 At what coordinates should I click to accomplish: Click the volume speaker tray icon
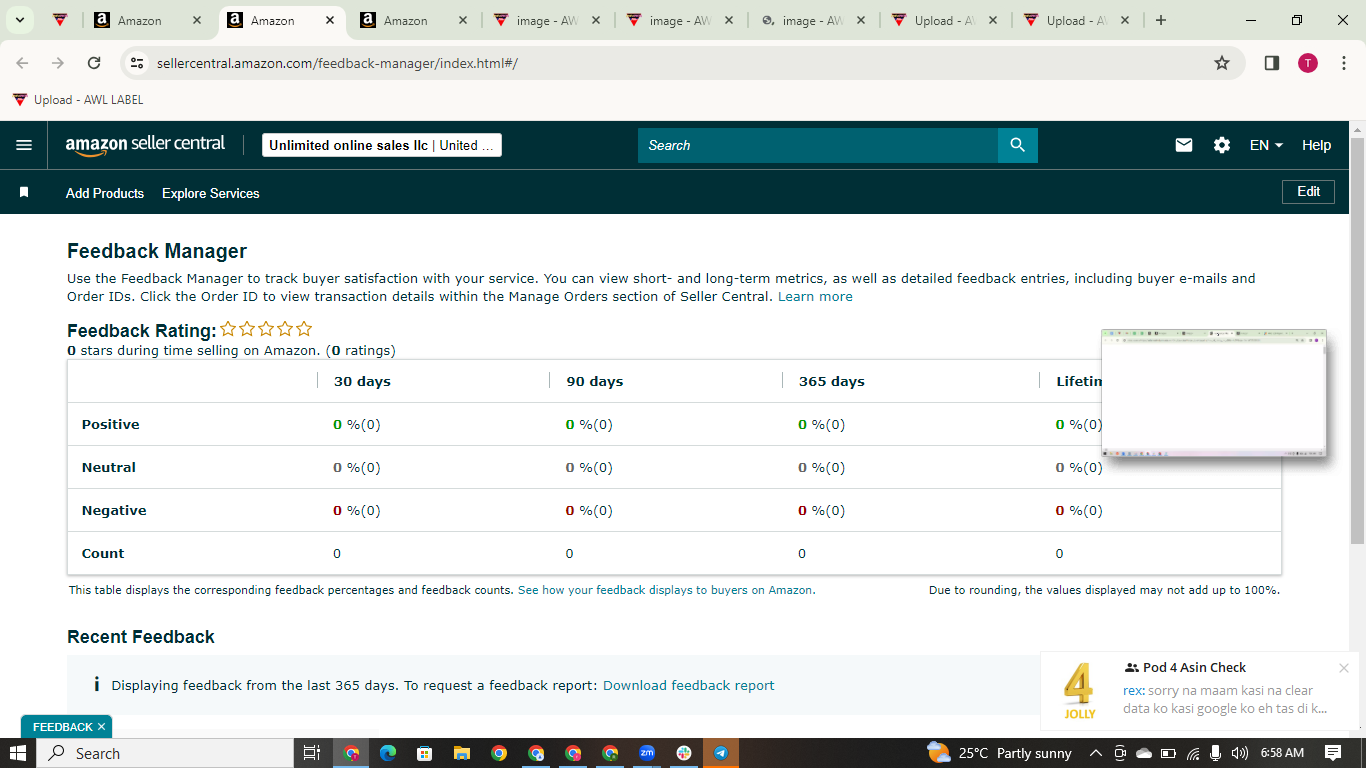tap(1240, 753)
